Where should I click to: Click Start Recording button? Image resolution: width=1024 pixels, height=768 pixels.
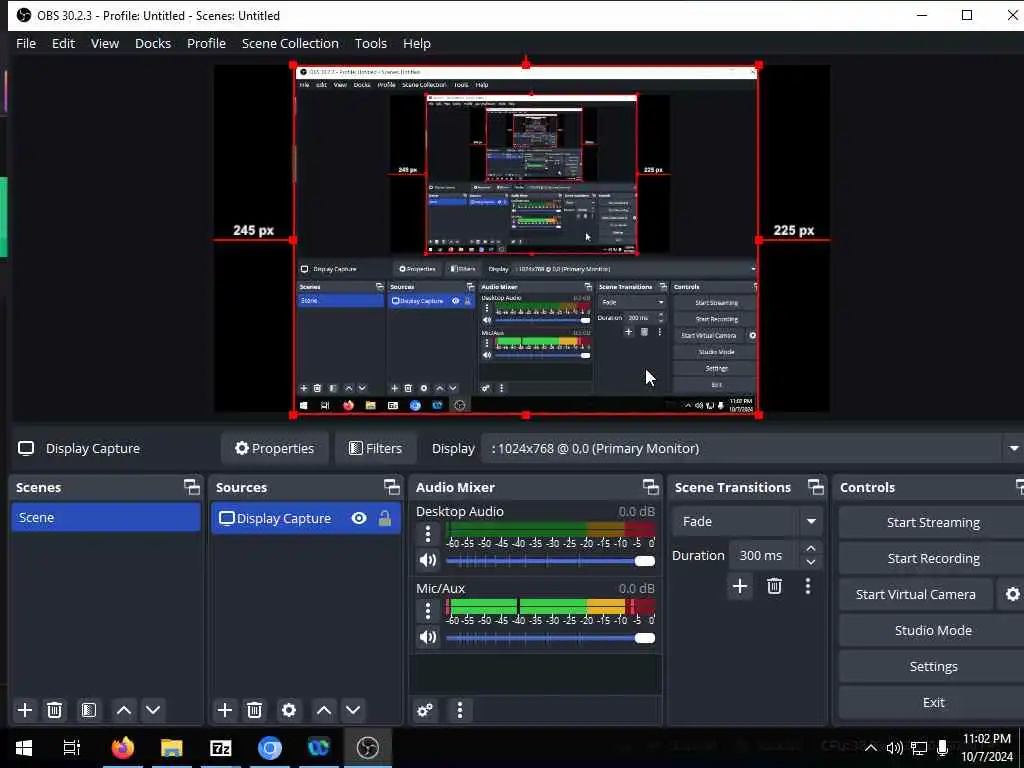933,558
